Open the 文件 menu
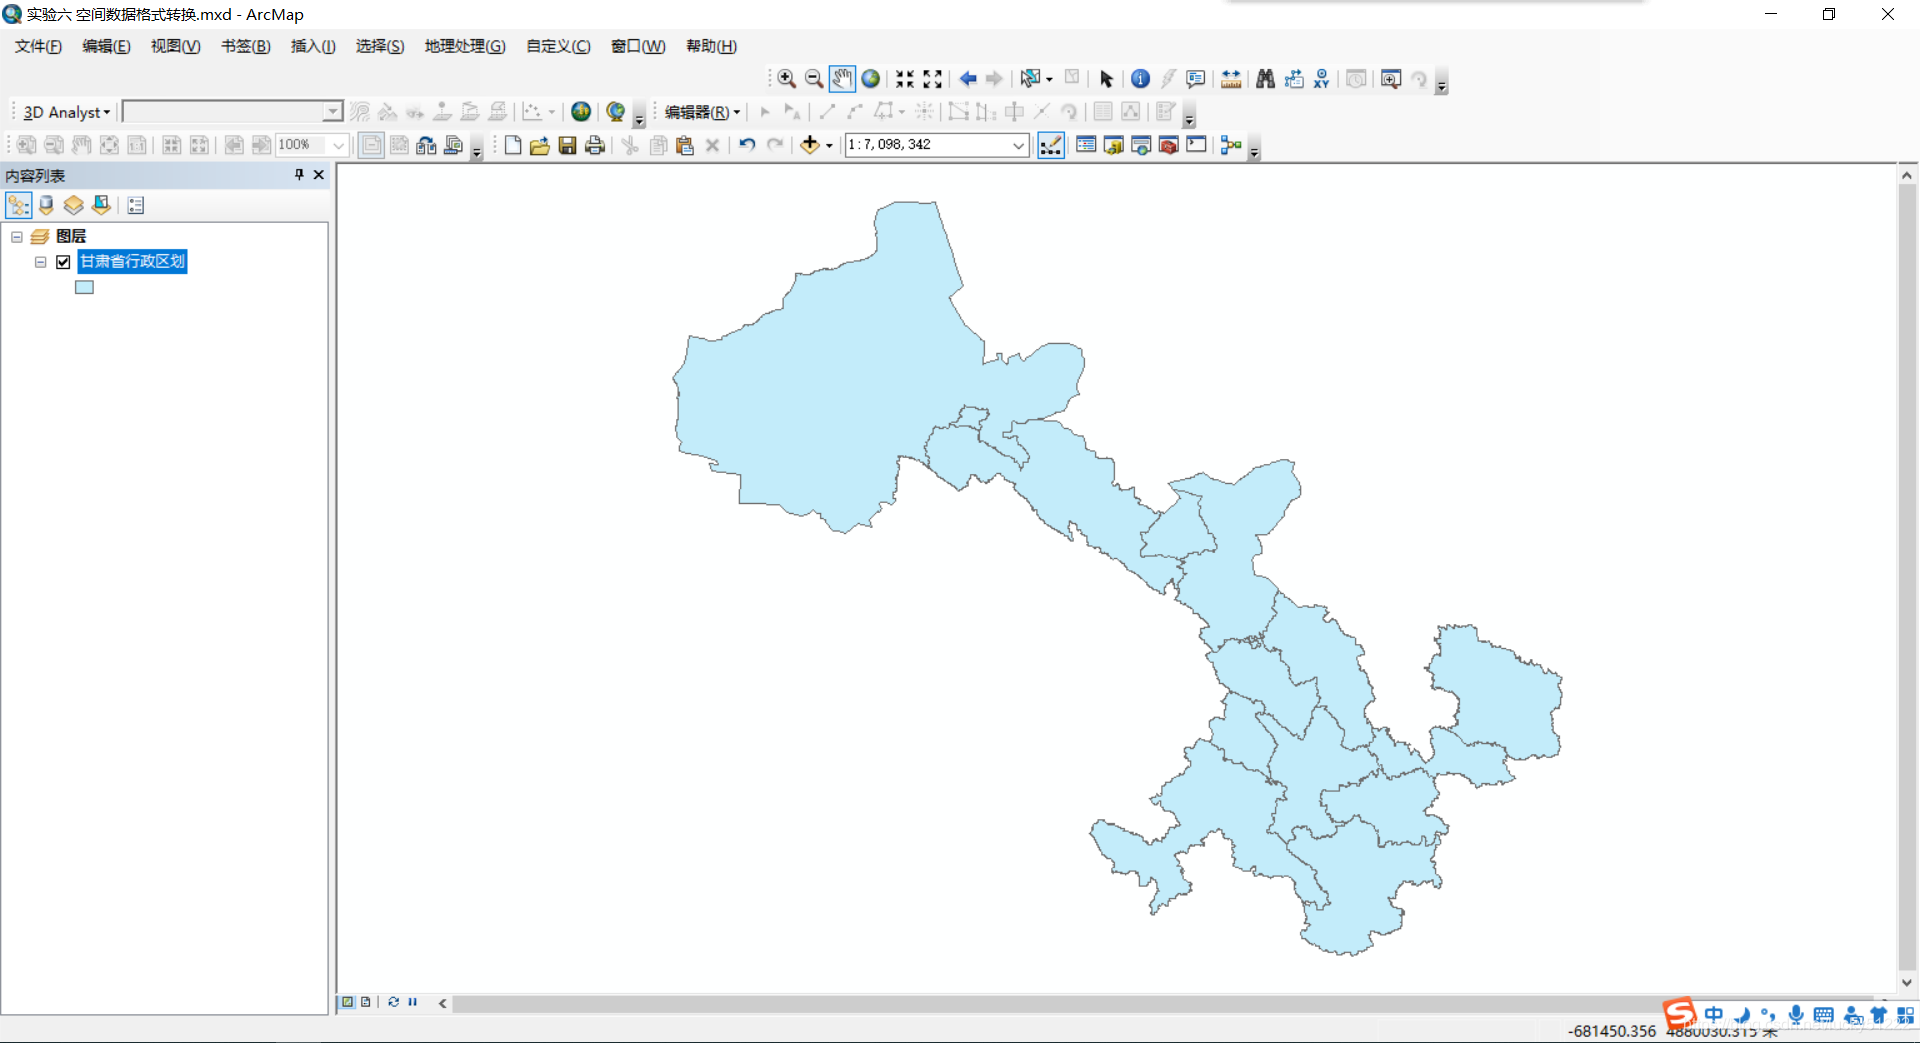The width and height of the screenshot is (1920, 1043). click(x=38, y=46)
